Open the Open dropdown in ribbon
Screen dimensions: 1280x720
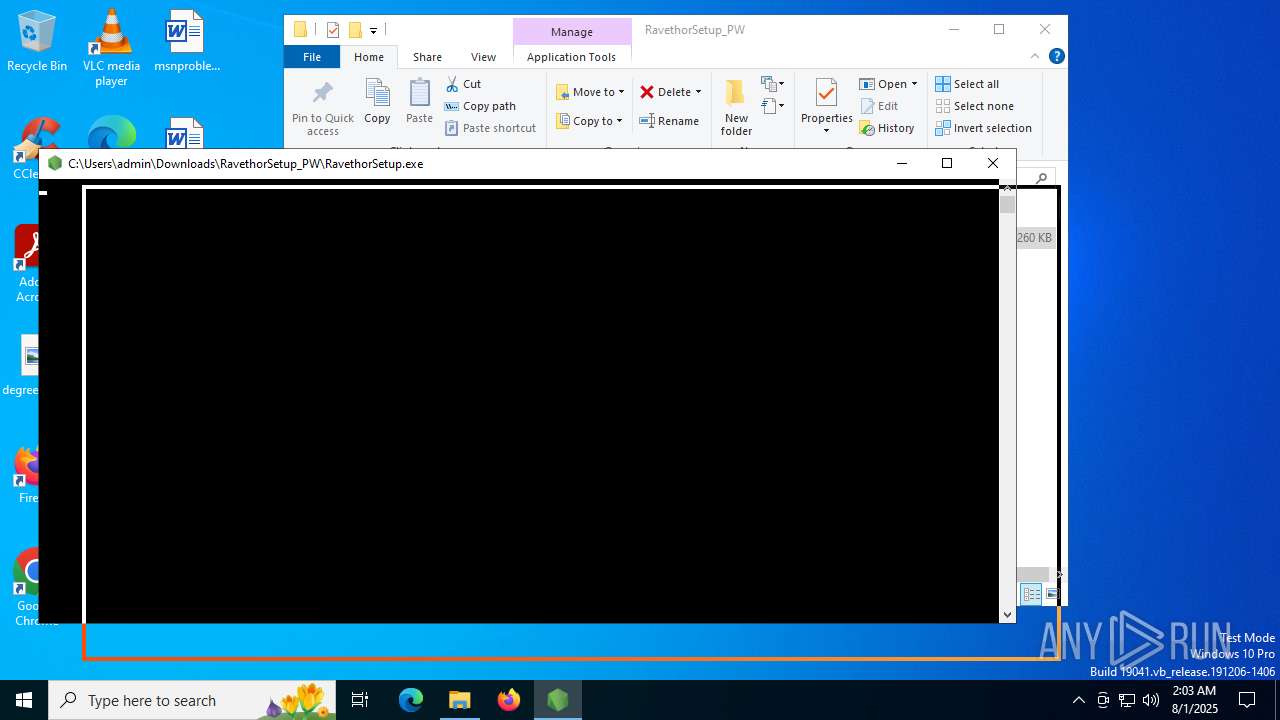click(888, 84)
